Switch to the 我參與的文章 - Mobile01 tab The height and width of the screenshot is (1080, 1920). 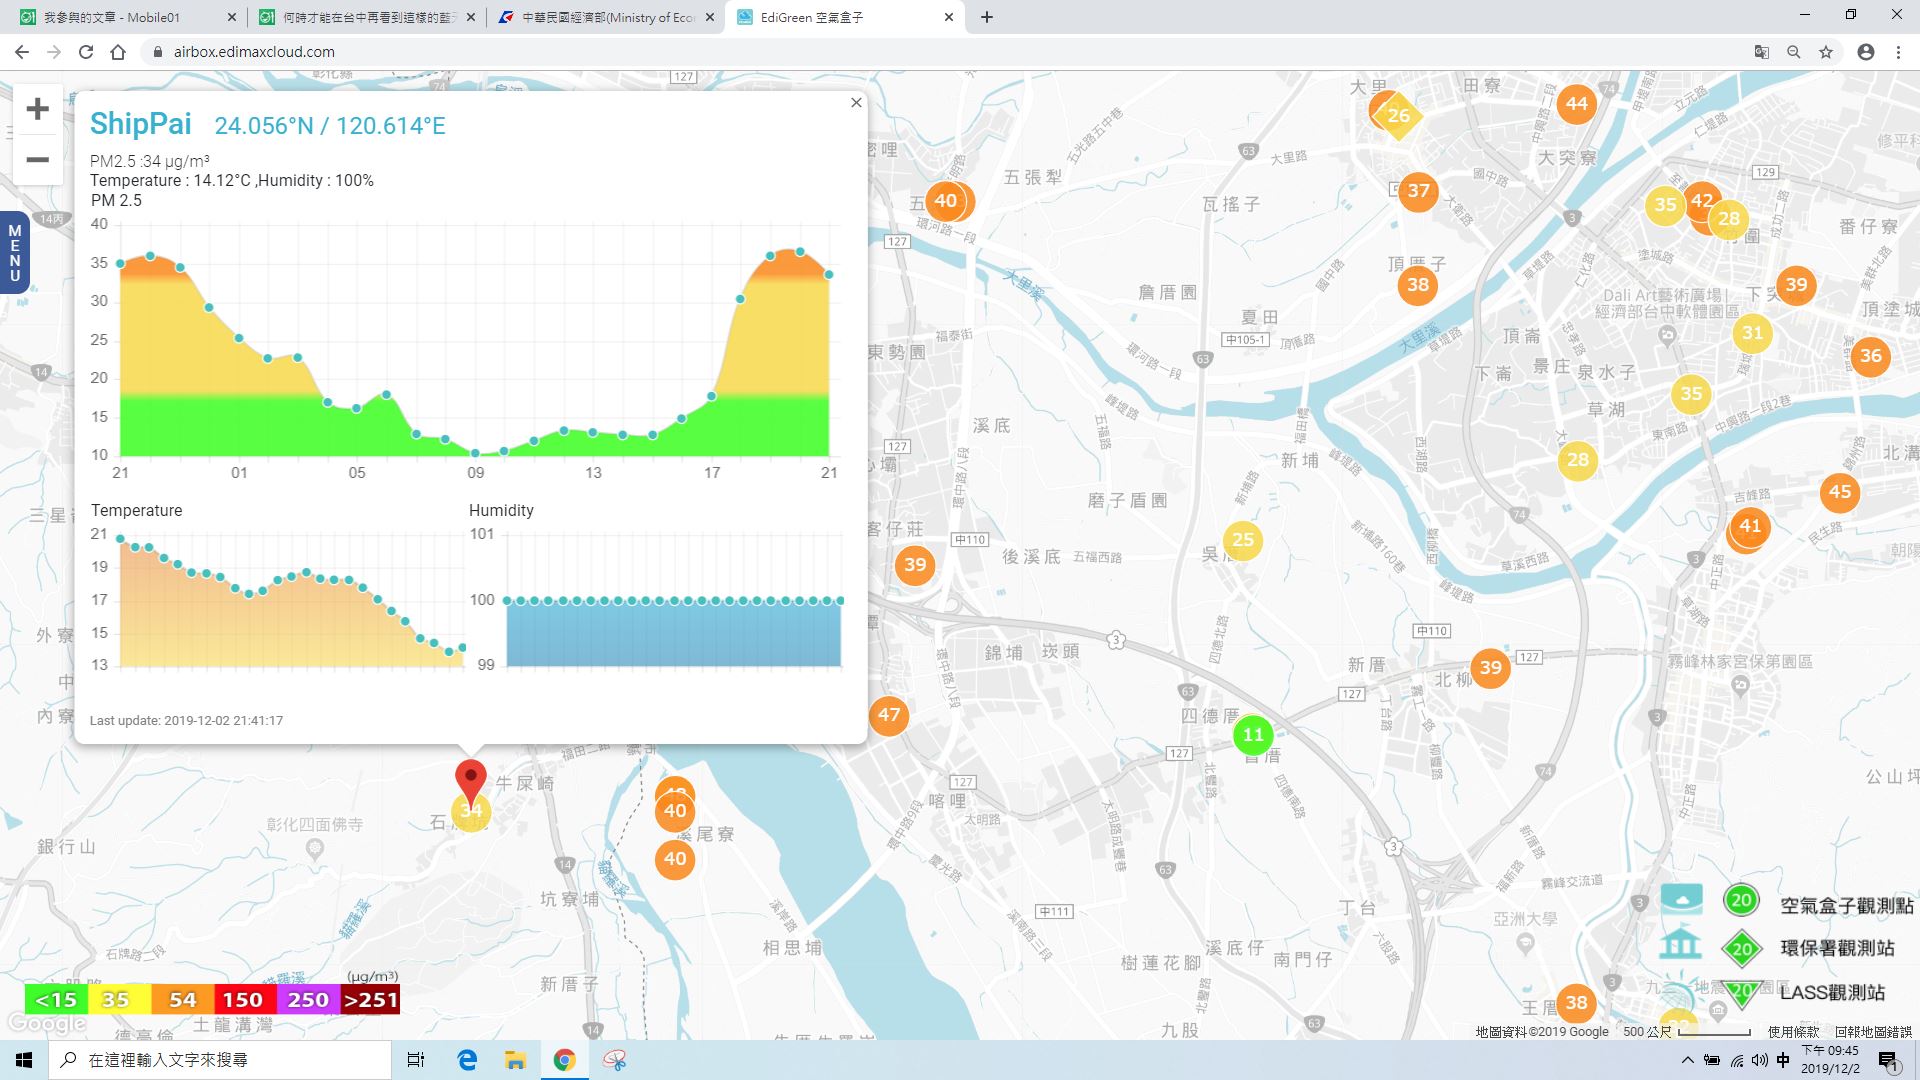click(x=126, y=17)
